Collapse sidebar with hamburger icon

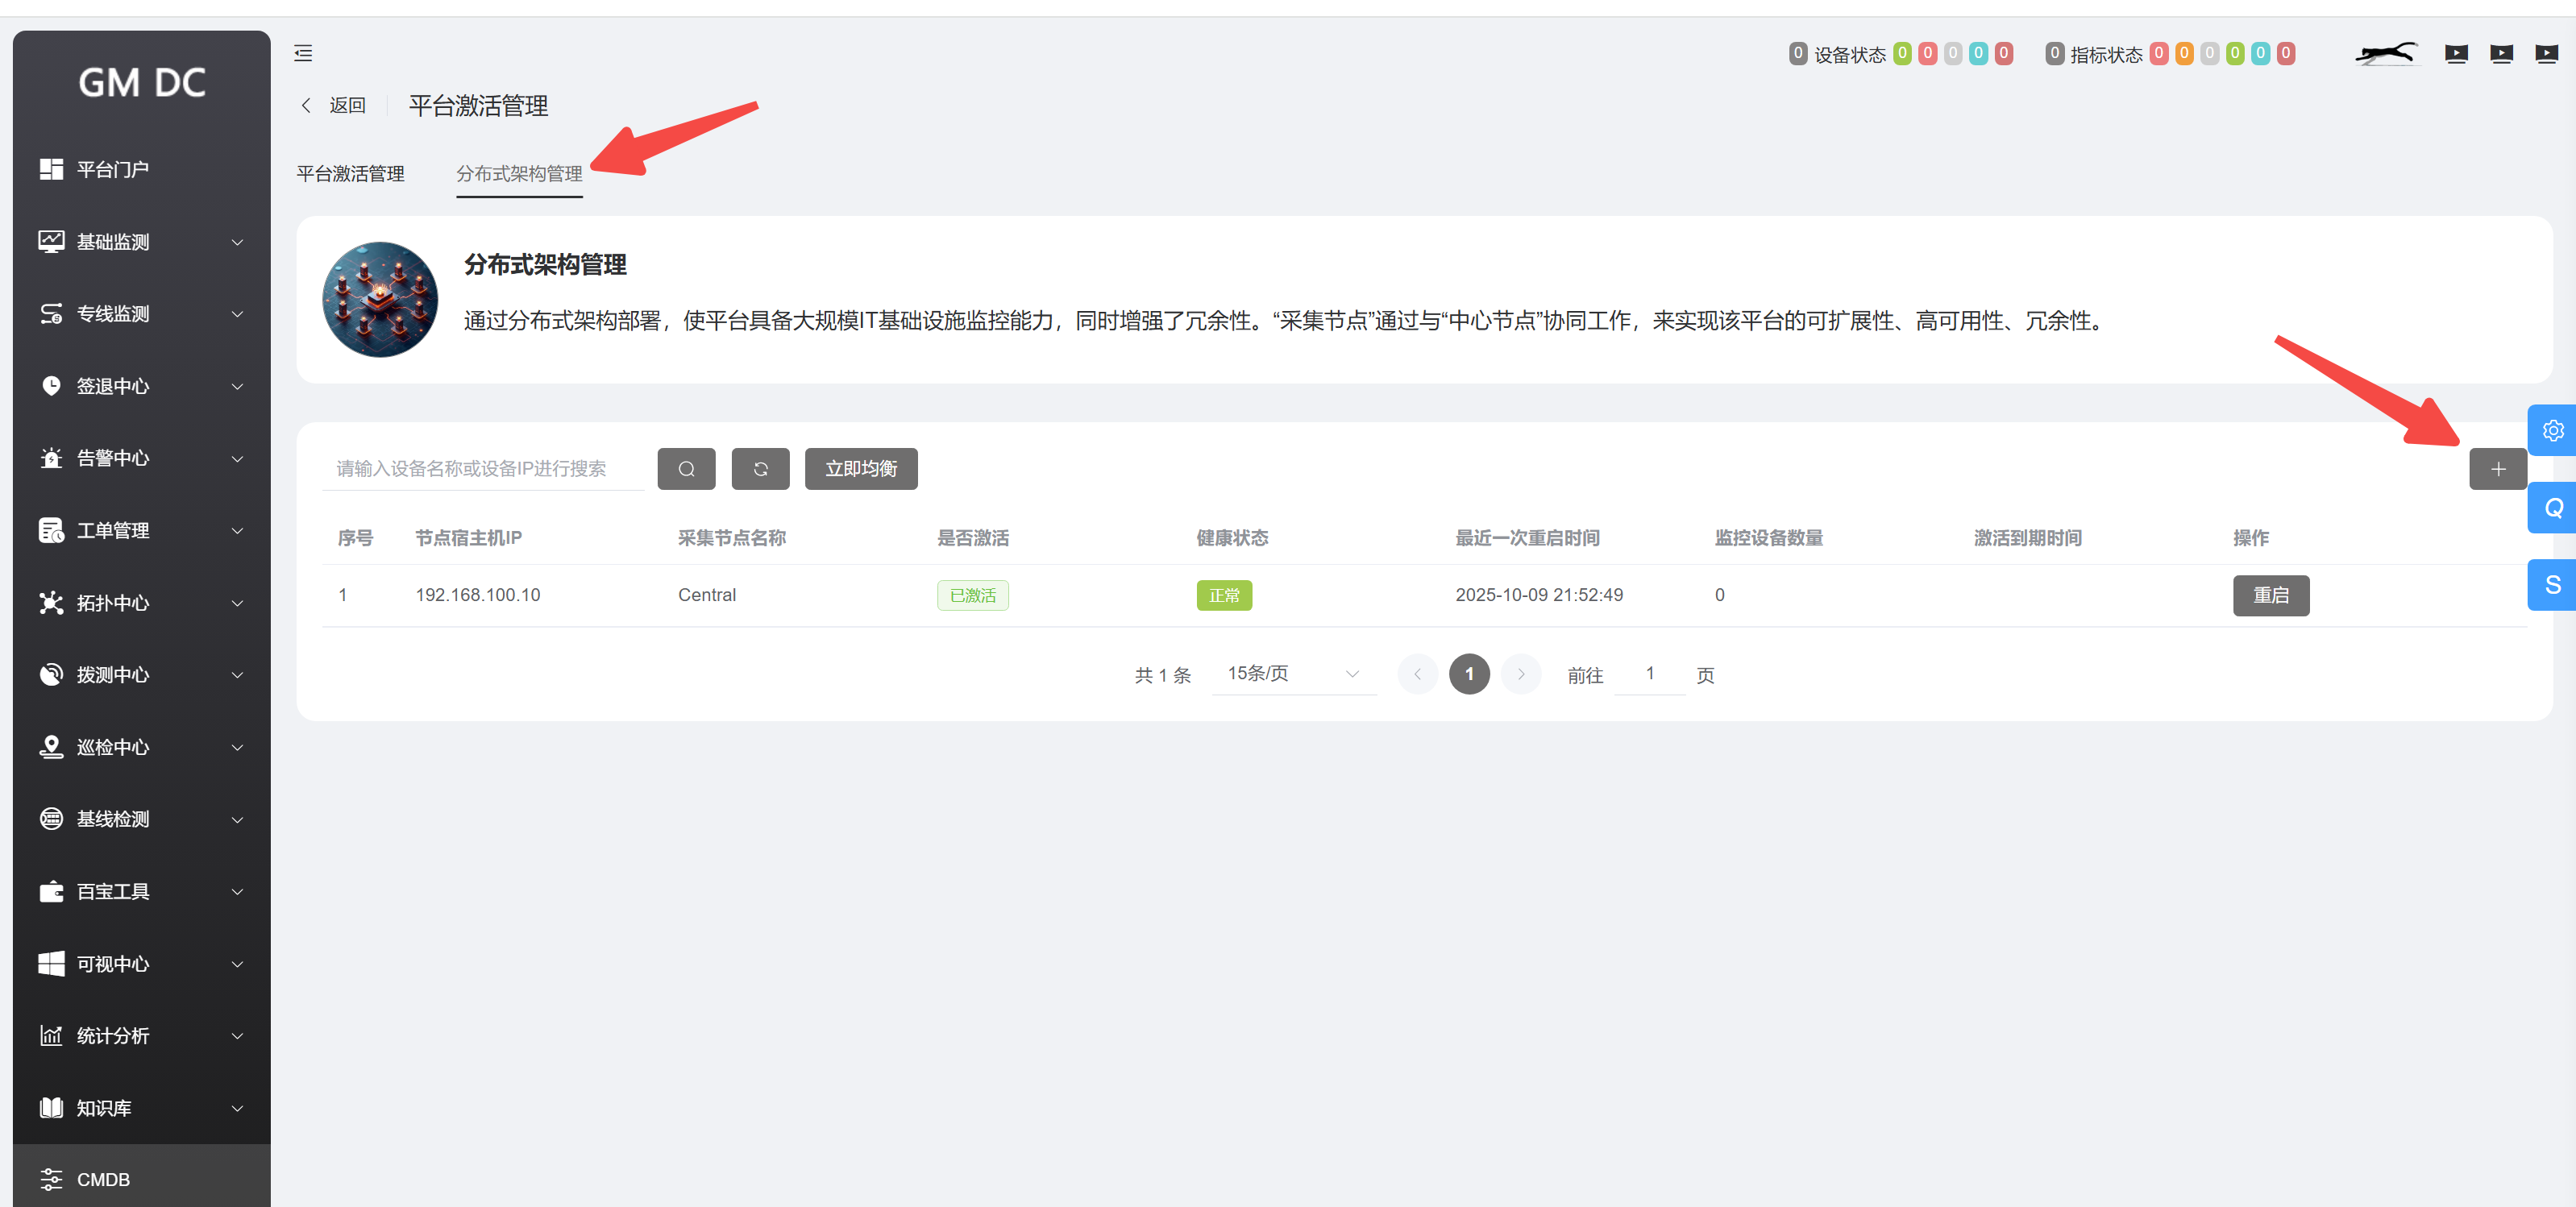coord(303,54)
